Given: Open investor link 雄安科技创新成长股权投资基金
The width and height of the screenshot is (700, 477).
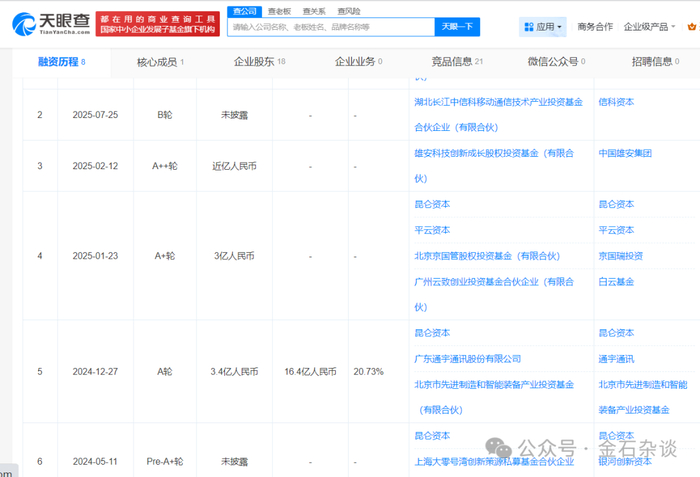Looking at the screenshot, I should pos(494,153).
